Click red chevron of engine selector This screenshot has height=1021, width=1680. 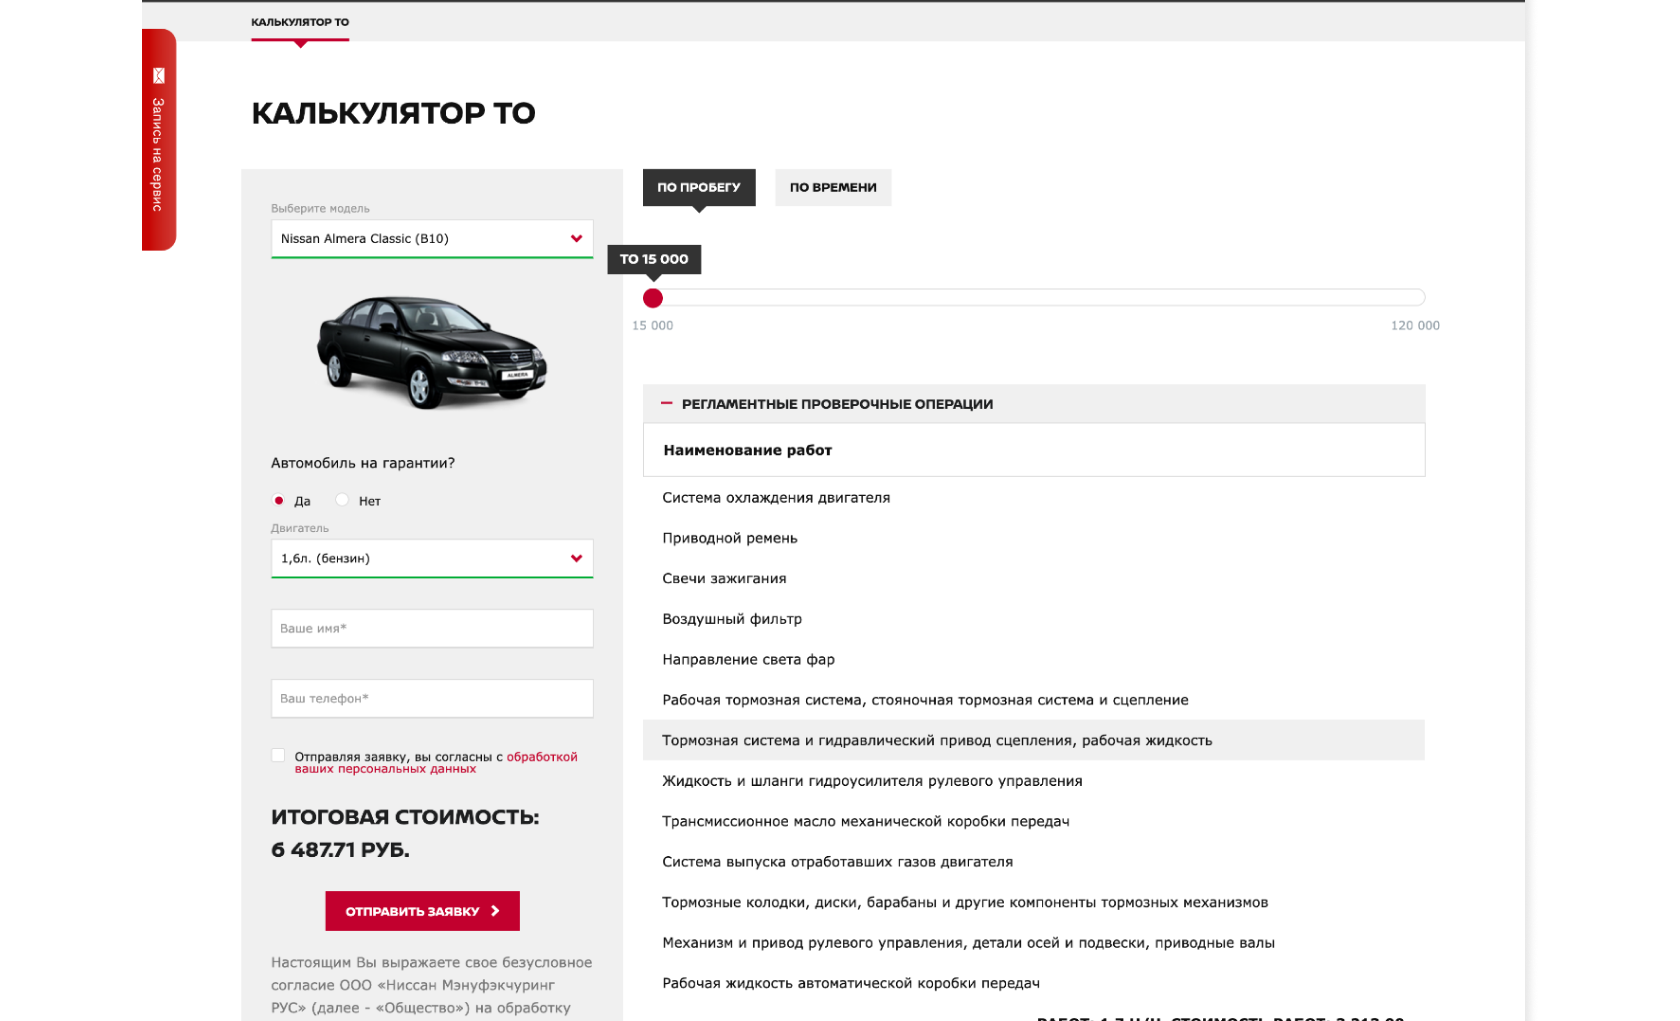(x=576, y=559)
